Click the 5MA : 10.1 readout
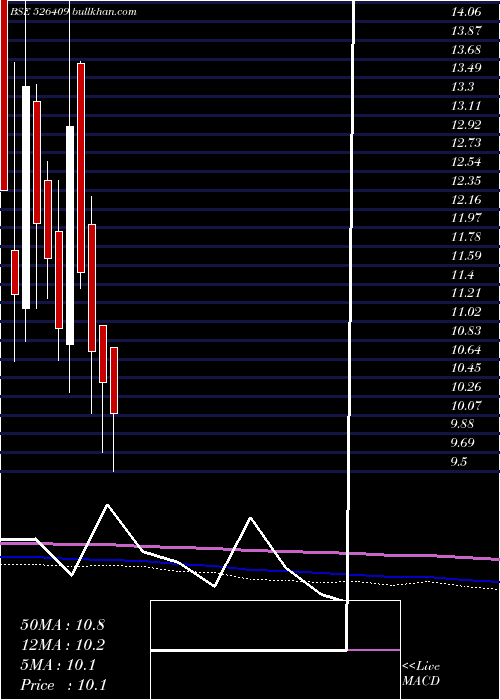Screen dimensions: 500x700 click(x=58, y=665)
